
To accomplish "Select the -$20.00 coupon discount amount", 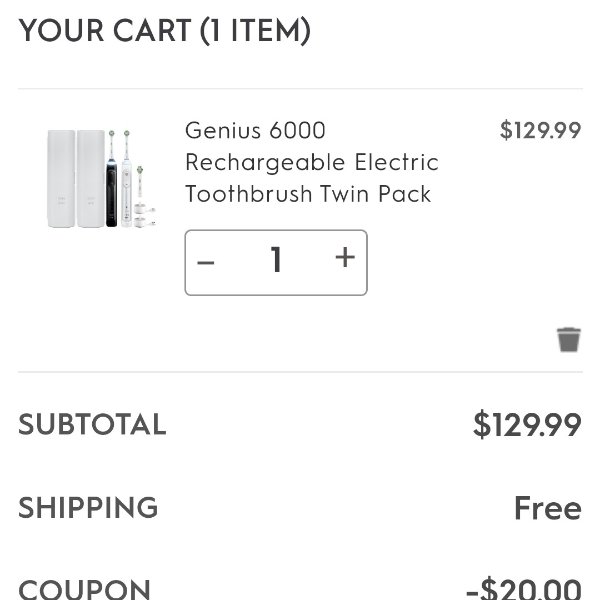I will [x=524, y=589].
